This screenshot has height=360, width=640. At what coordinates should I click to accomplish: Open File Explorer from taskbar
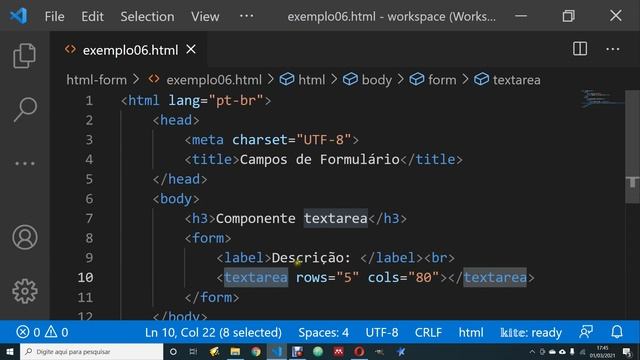point(235,351)
